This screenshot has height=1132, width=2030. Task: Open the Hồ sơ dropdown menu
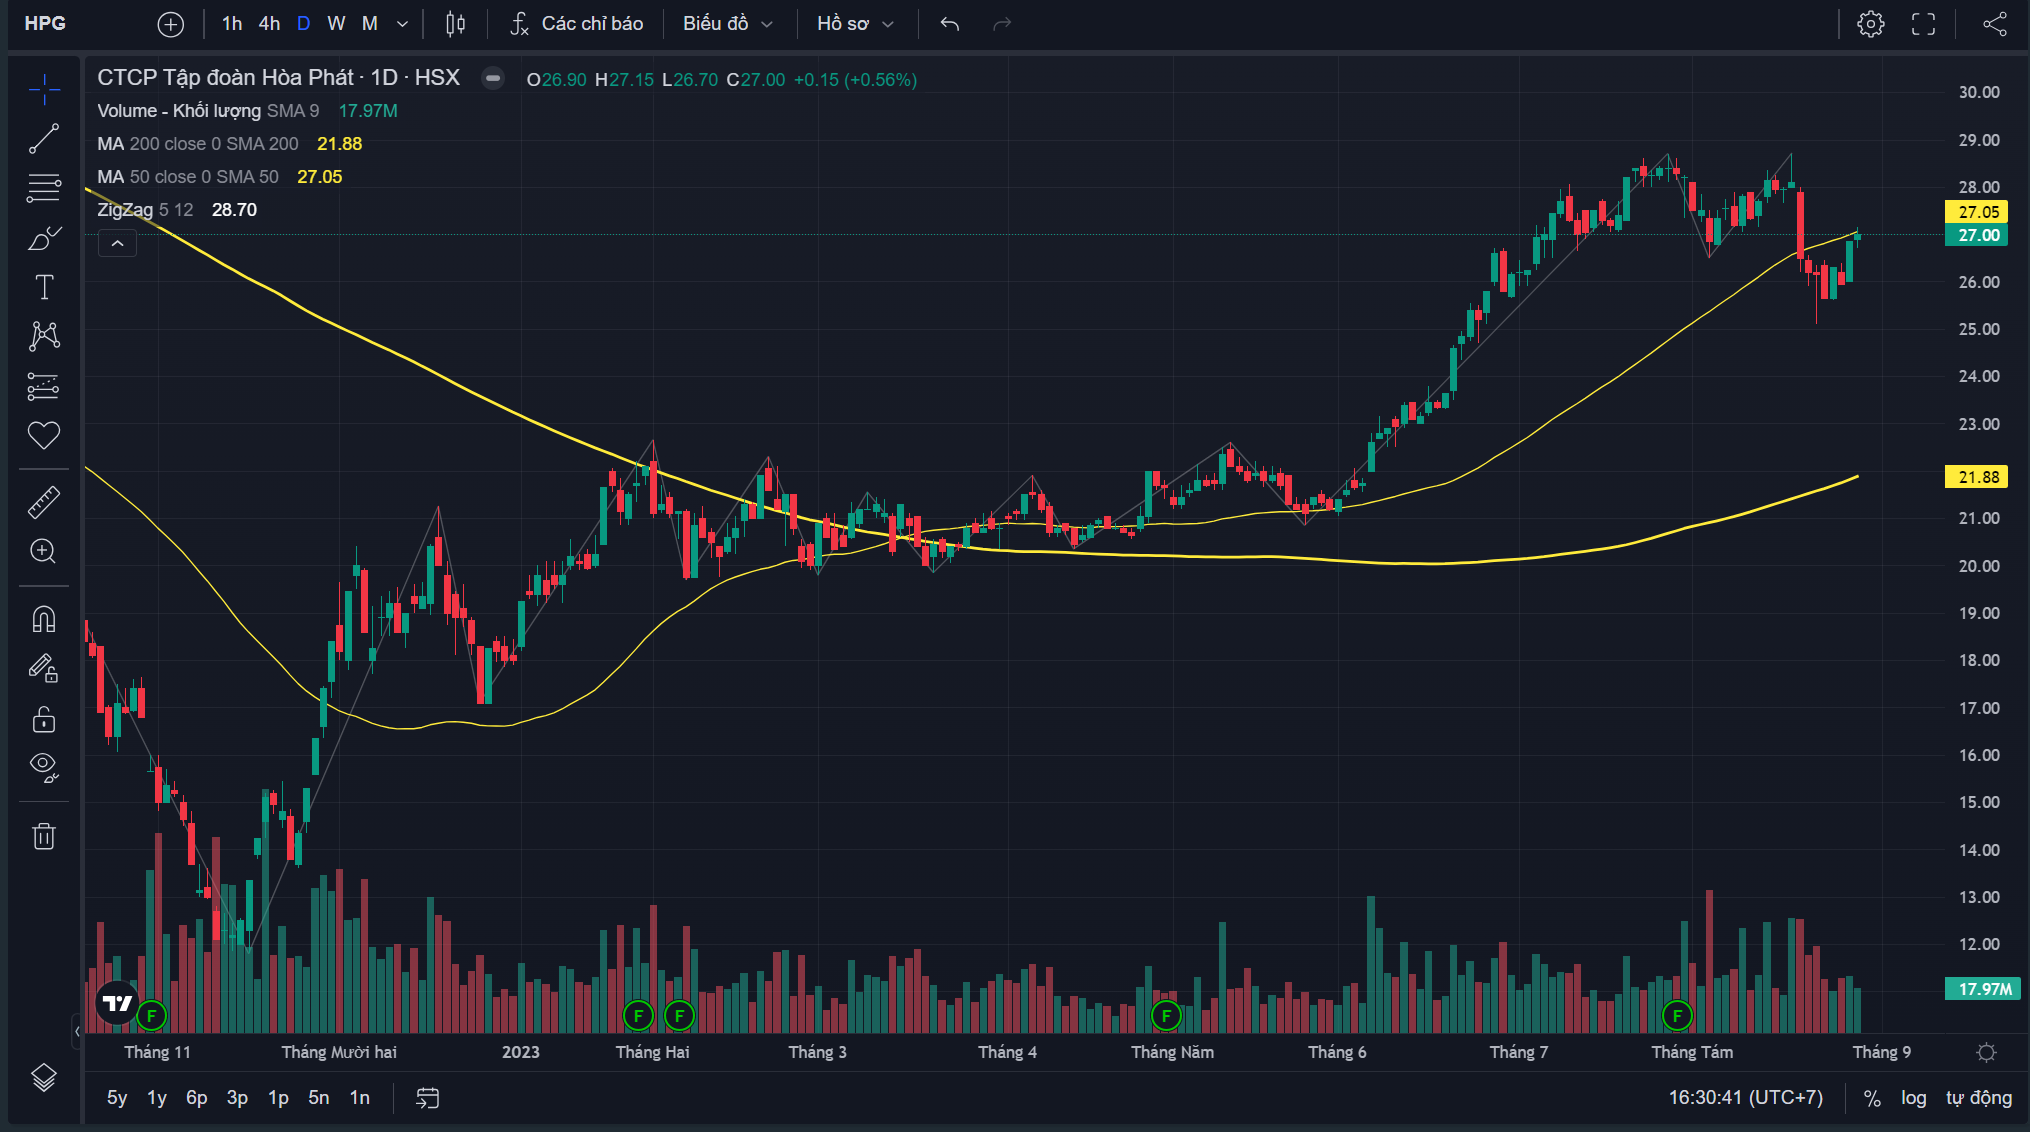coord(856,24)
